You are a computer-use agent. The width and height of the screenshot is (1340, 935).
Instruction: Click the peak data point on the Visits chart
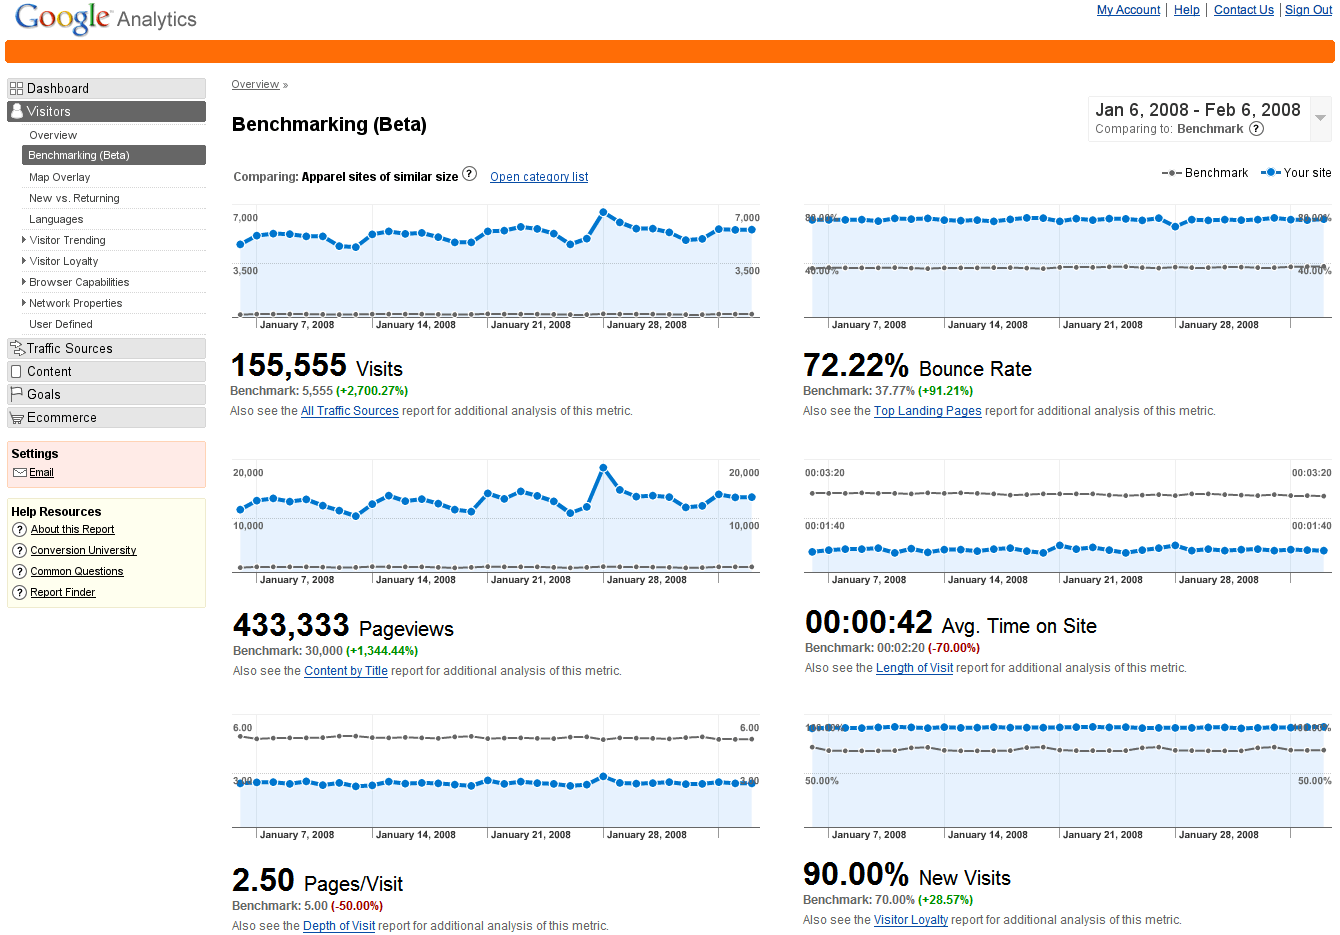pos(603,212)
